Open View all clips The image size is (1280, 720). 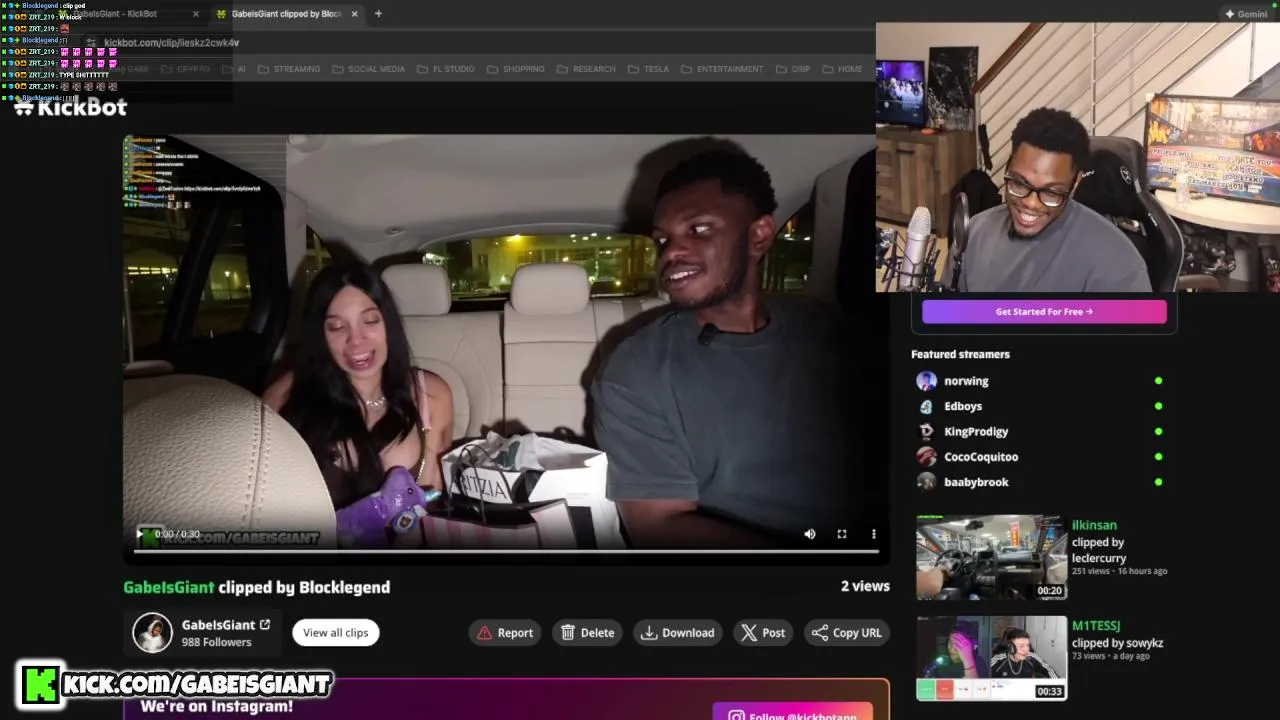[x=336, y=632]
